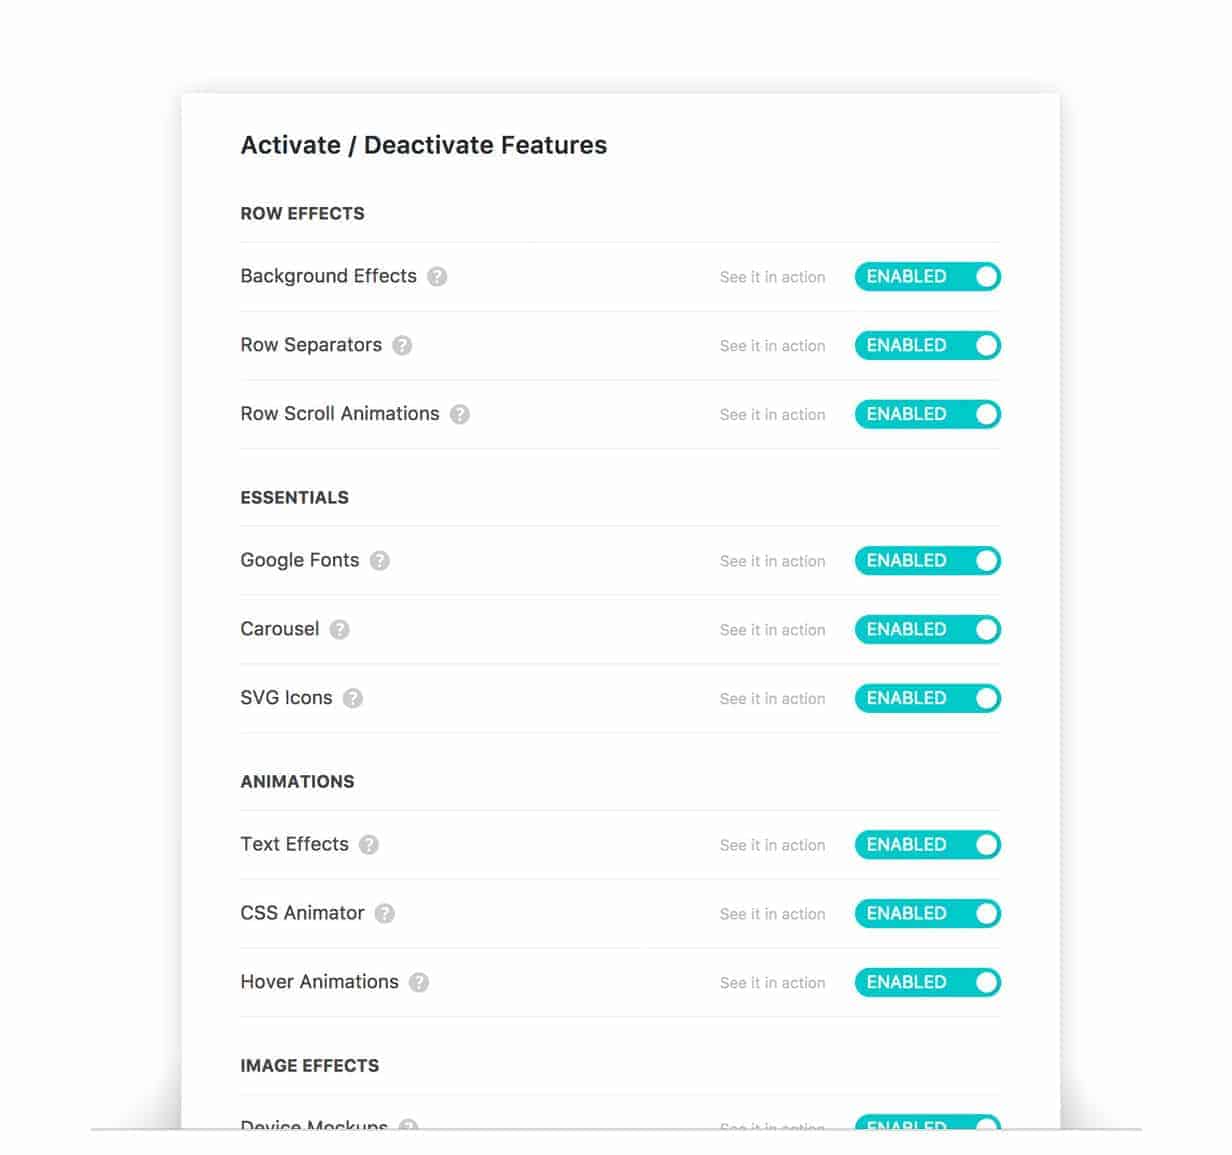This screenshot has height=1155, width=1232.
Task: Click help icon next to SVG Icons
Action: coord(353,698)
